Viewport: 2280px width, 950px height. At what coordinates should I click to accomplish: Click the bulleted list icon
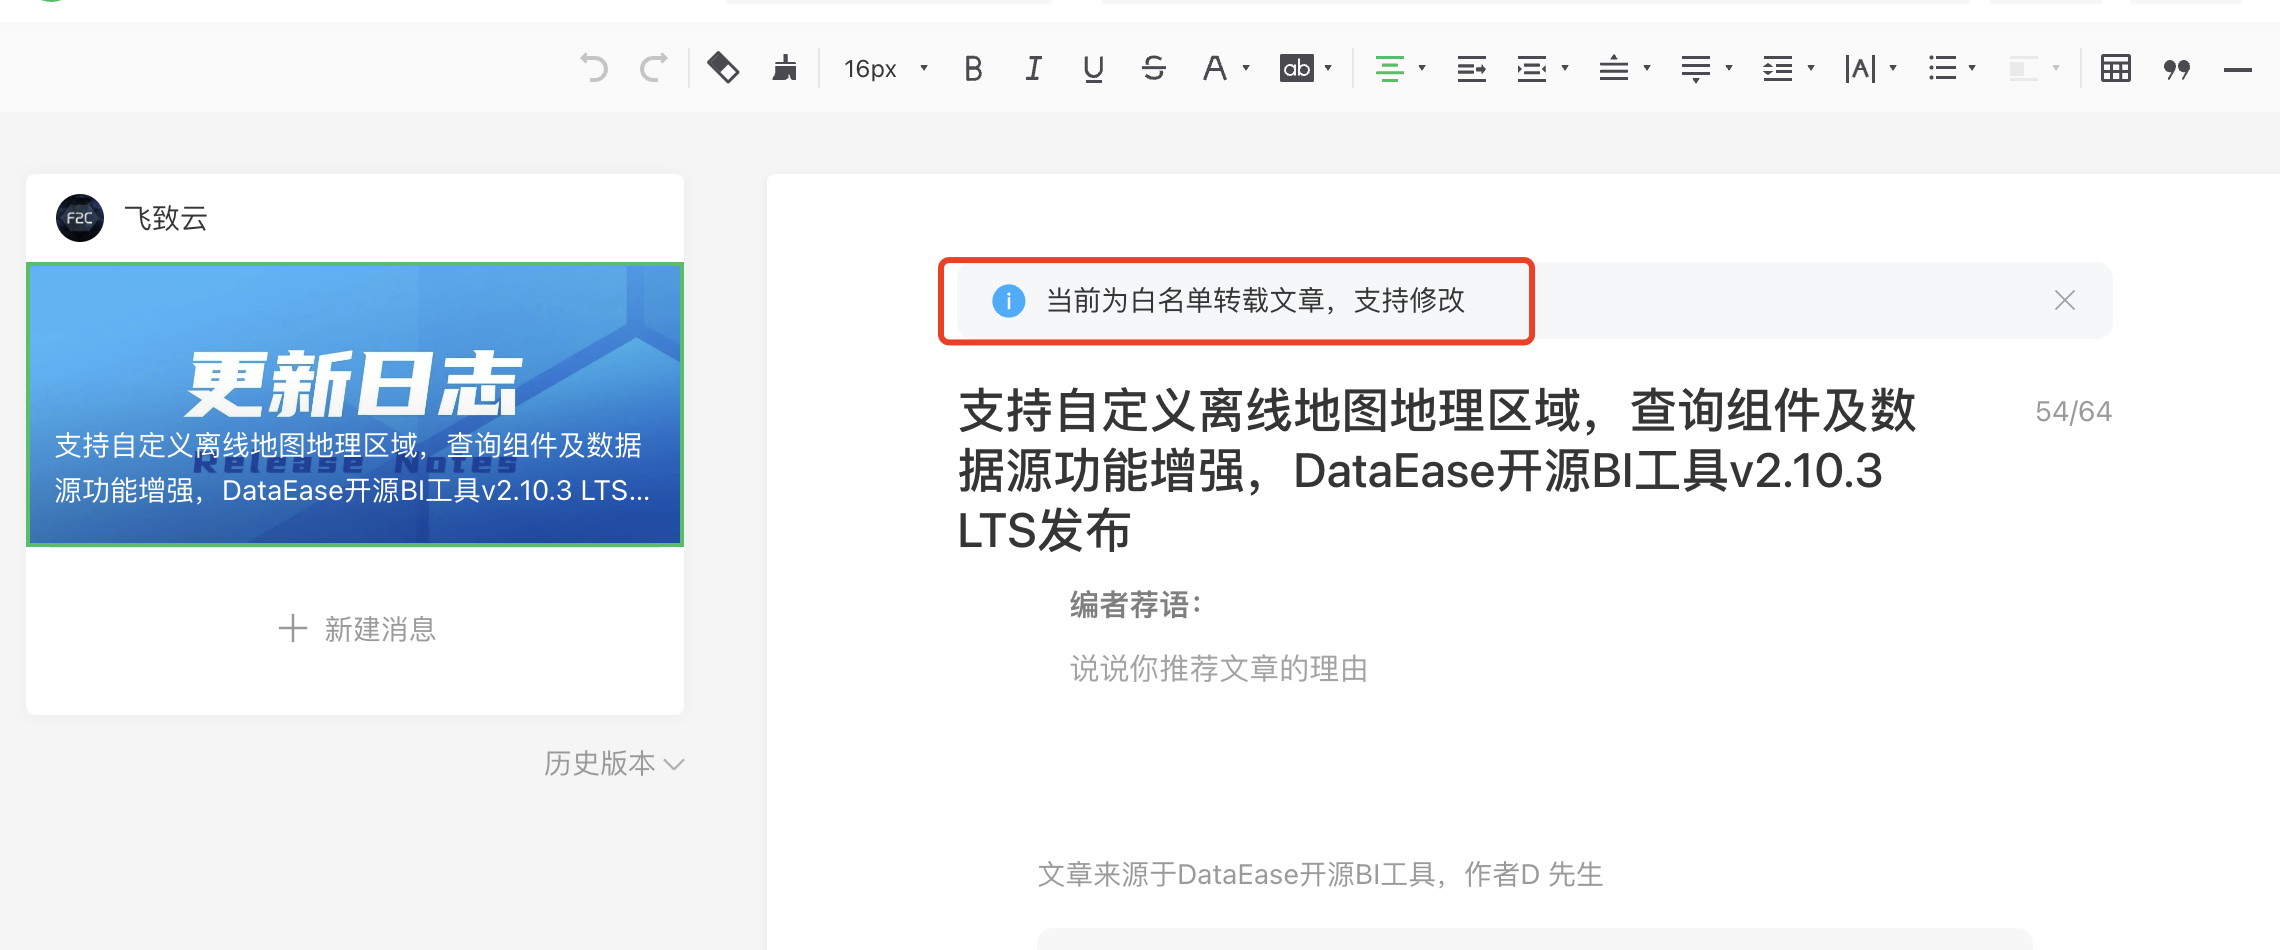[1942, 68]
